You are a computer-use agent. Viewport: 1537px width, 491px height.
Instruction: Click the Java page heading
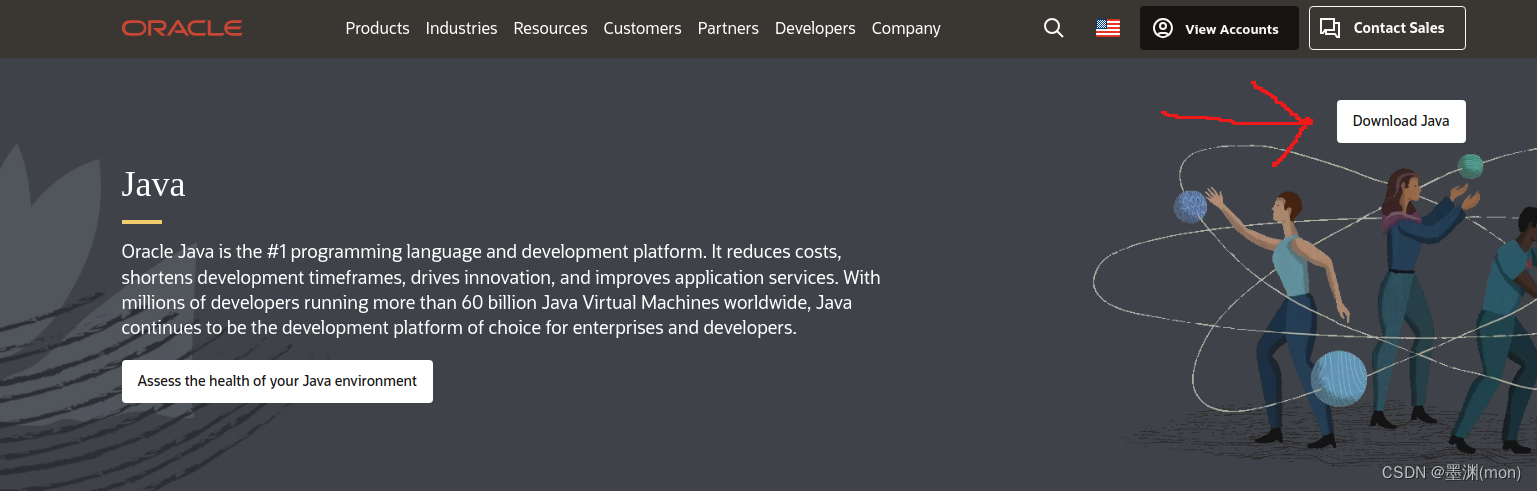click(153, 184)
